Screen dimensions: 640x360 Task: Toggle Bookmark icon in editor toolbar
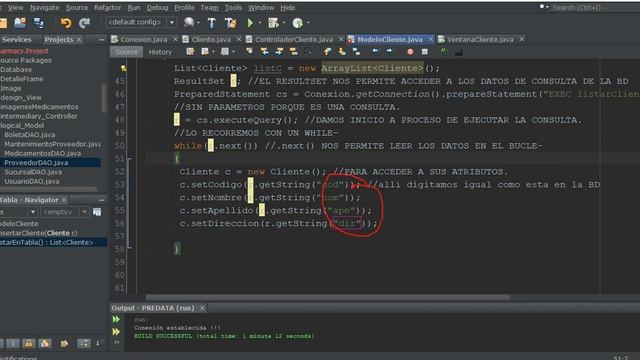[x=356, y=51]
